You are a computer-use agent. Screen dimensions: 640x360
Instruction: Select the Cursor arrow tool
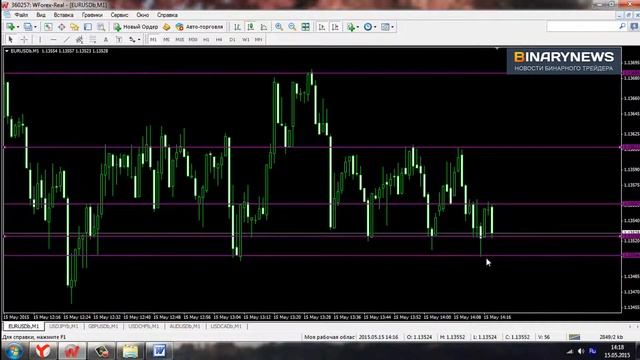coord(11,40)
